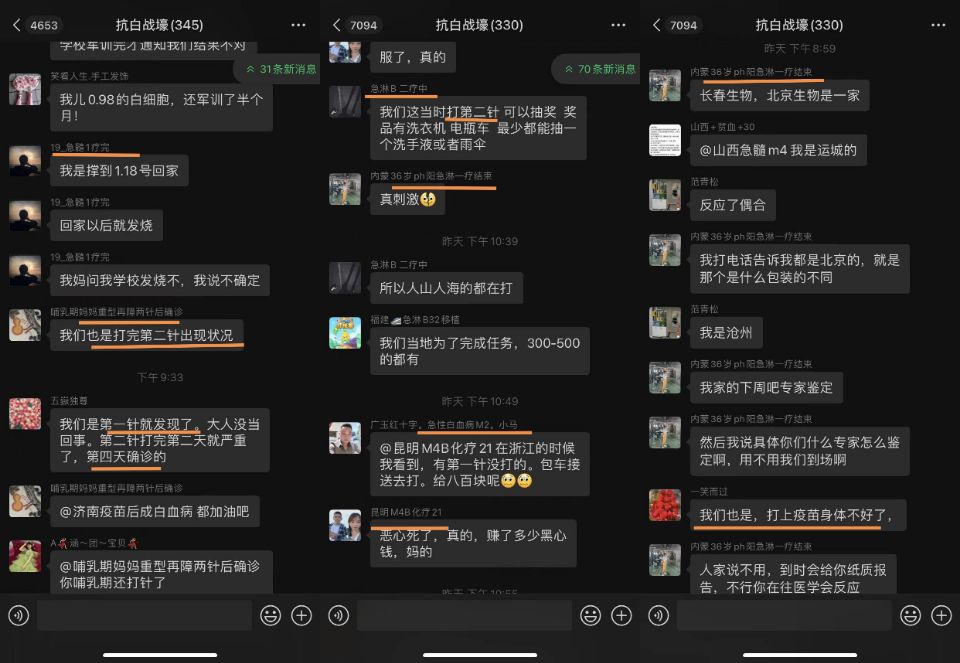Viewport: 960px width, 663px height.
Task: Open the emoji picker in the middle chat
Action: tap(590, 615)
